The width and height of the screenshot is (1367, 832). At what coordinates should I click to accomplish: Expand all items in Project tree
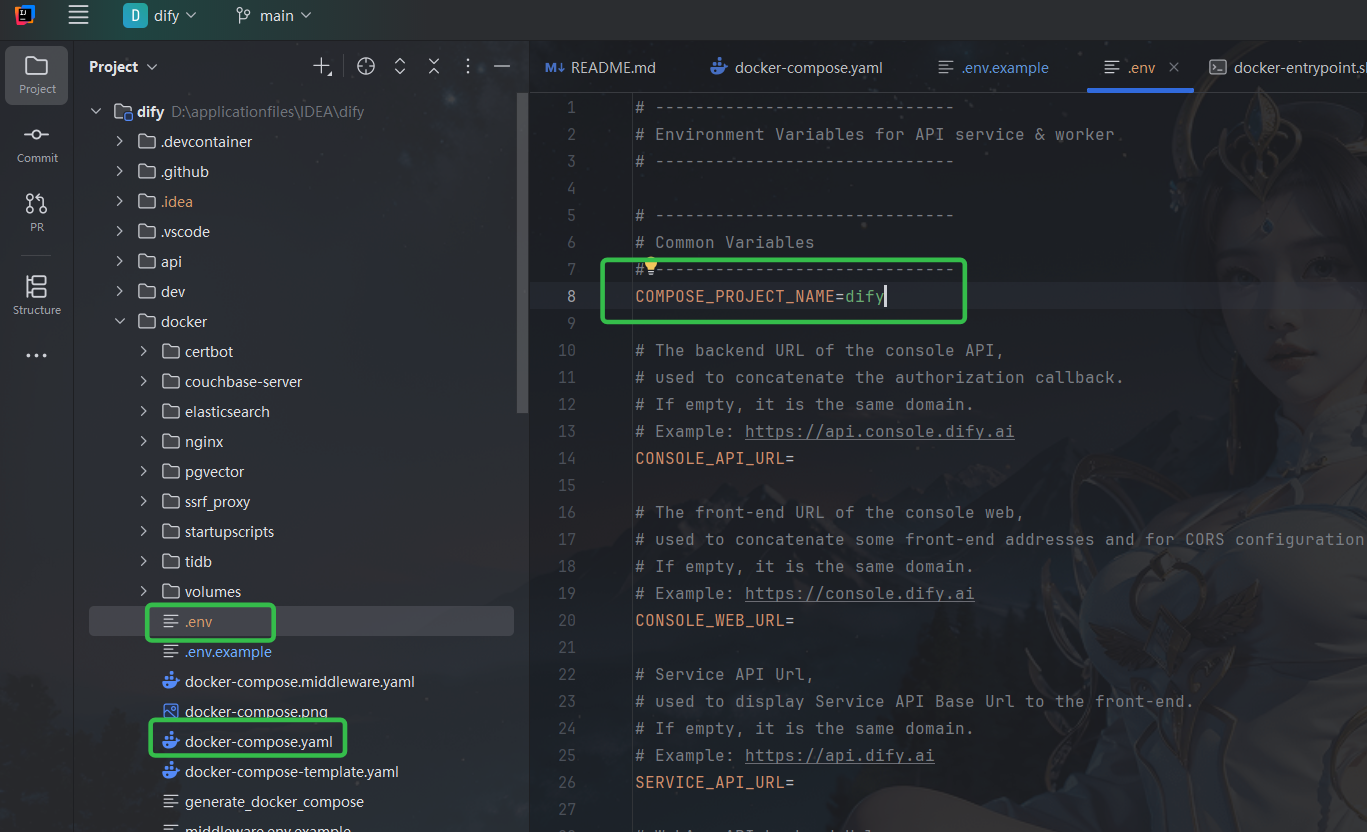coord(400,66)
